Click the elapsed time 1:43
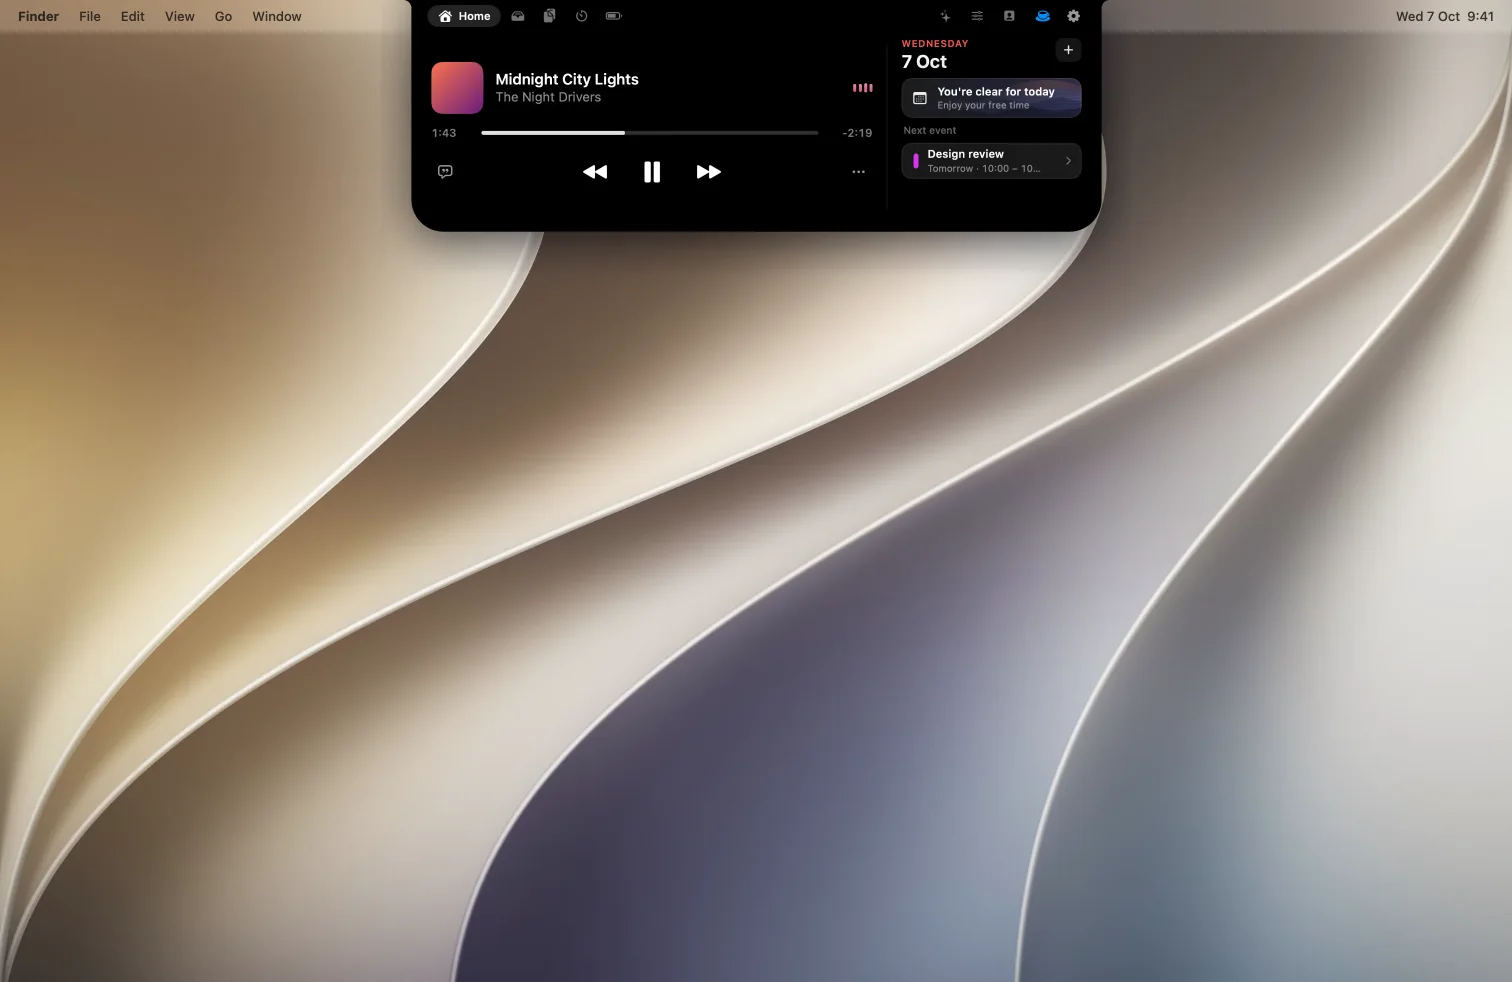The width and height of the screenshot is (1512, 982). point(444,133)
